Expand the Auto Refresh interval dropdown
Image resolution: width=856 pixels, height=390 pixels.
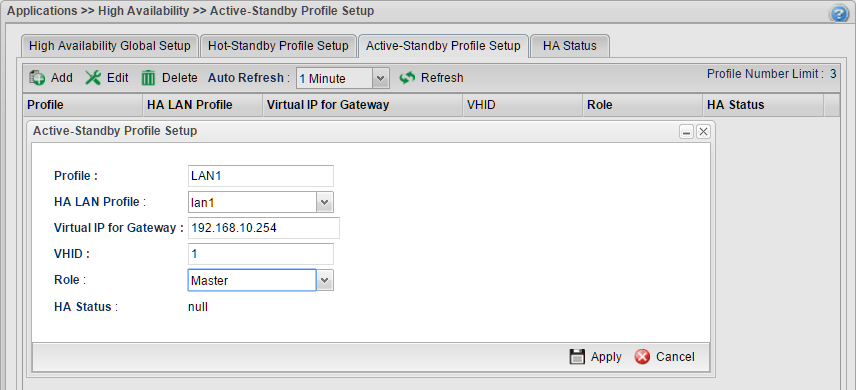[x=381, y=78]
